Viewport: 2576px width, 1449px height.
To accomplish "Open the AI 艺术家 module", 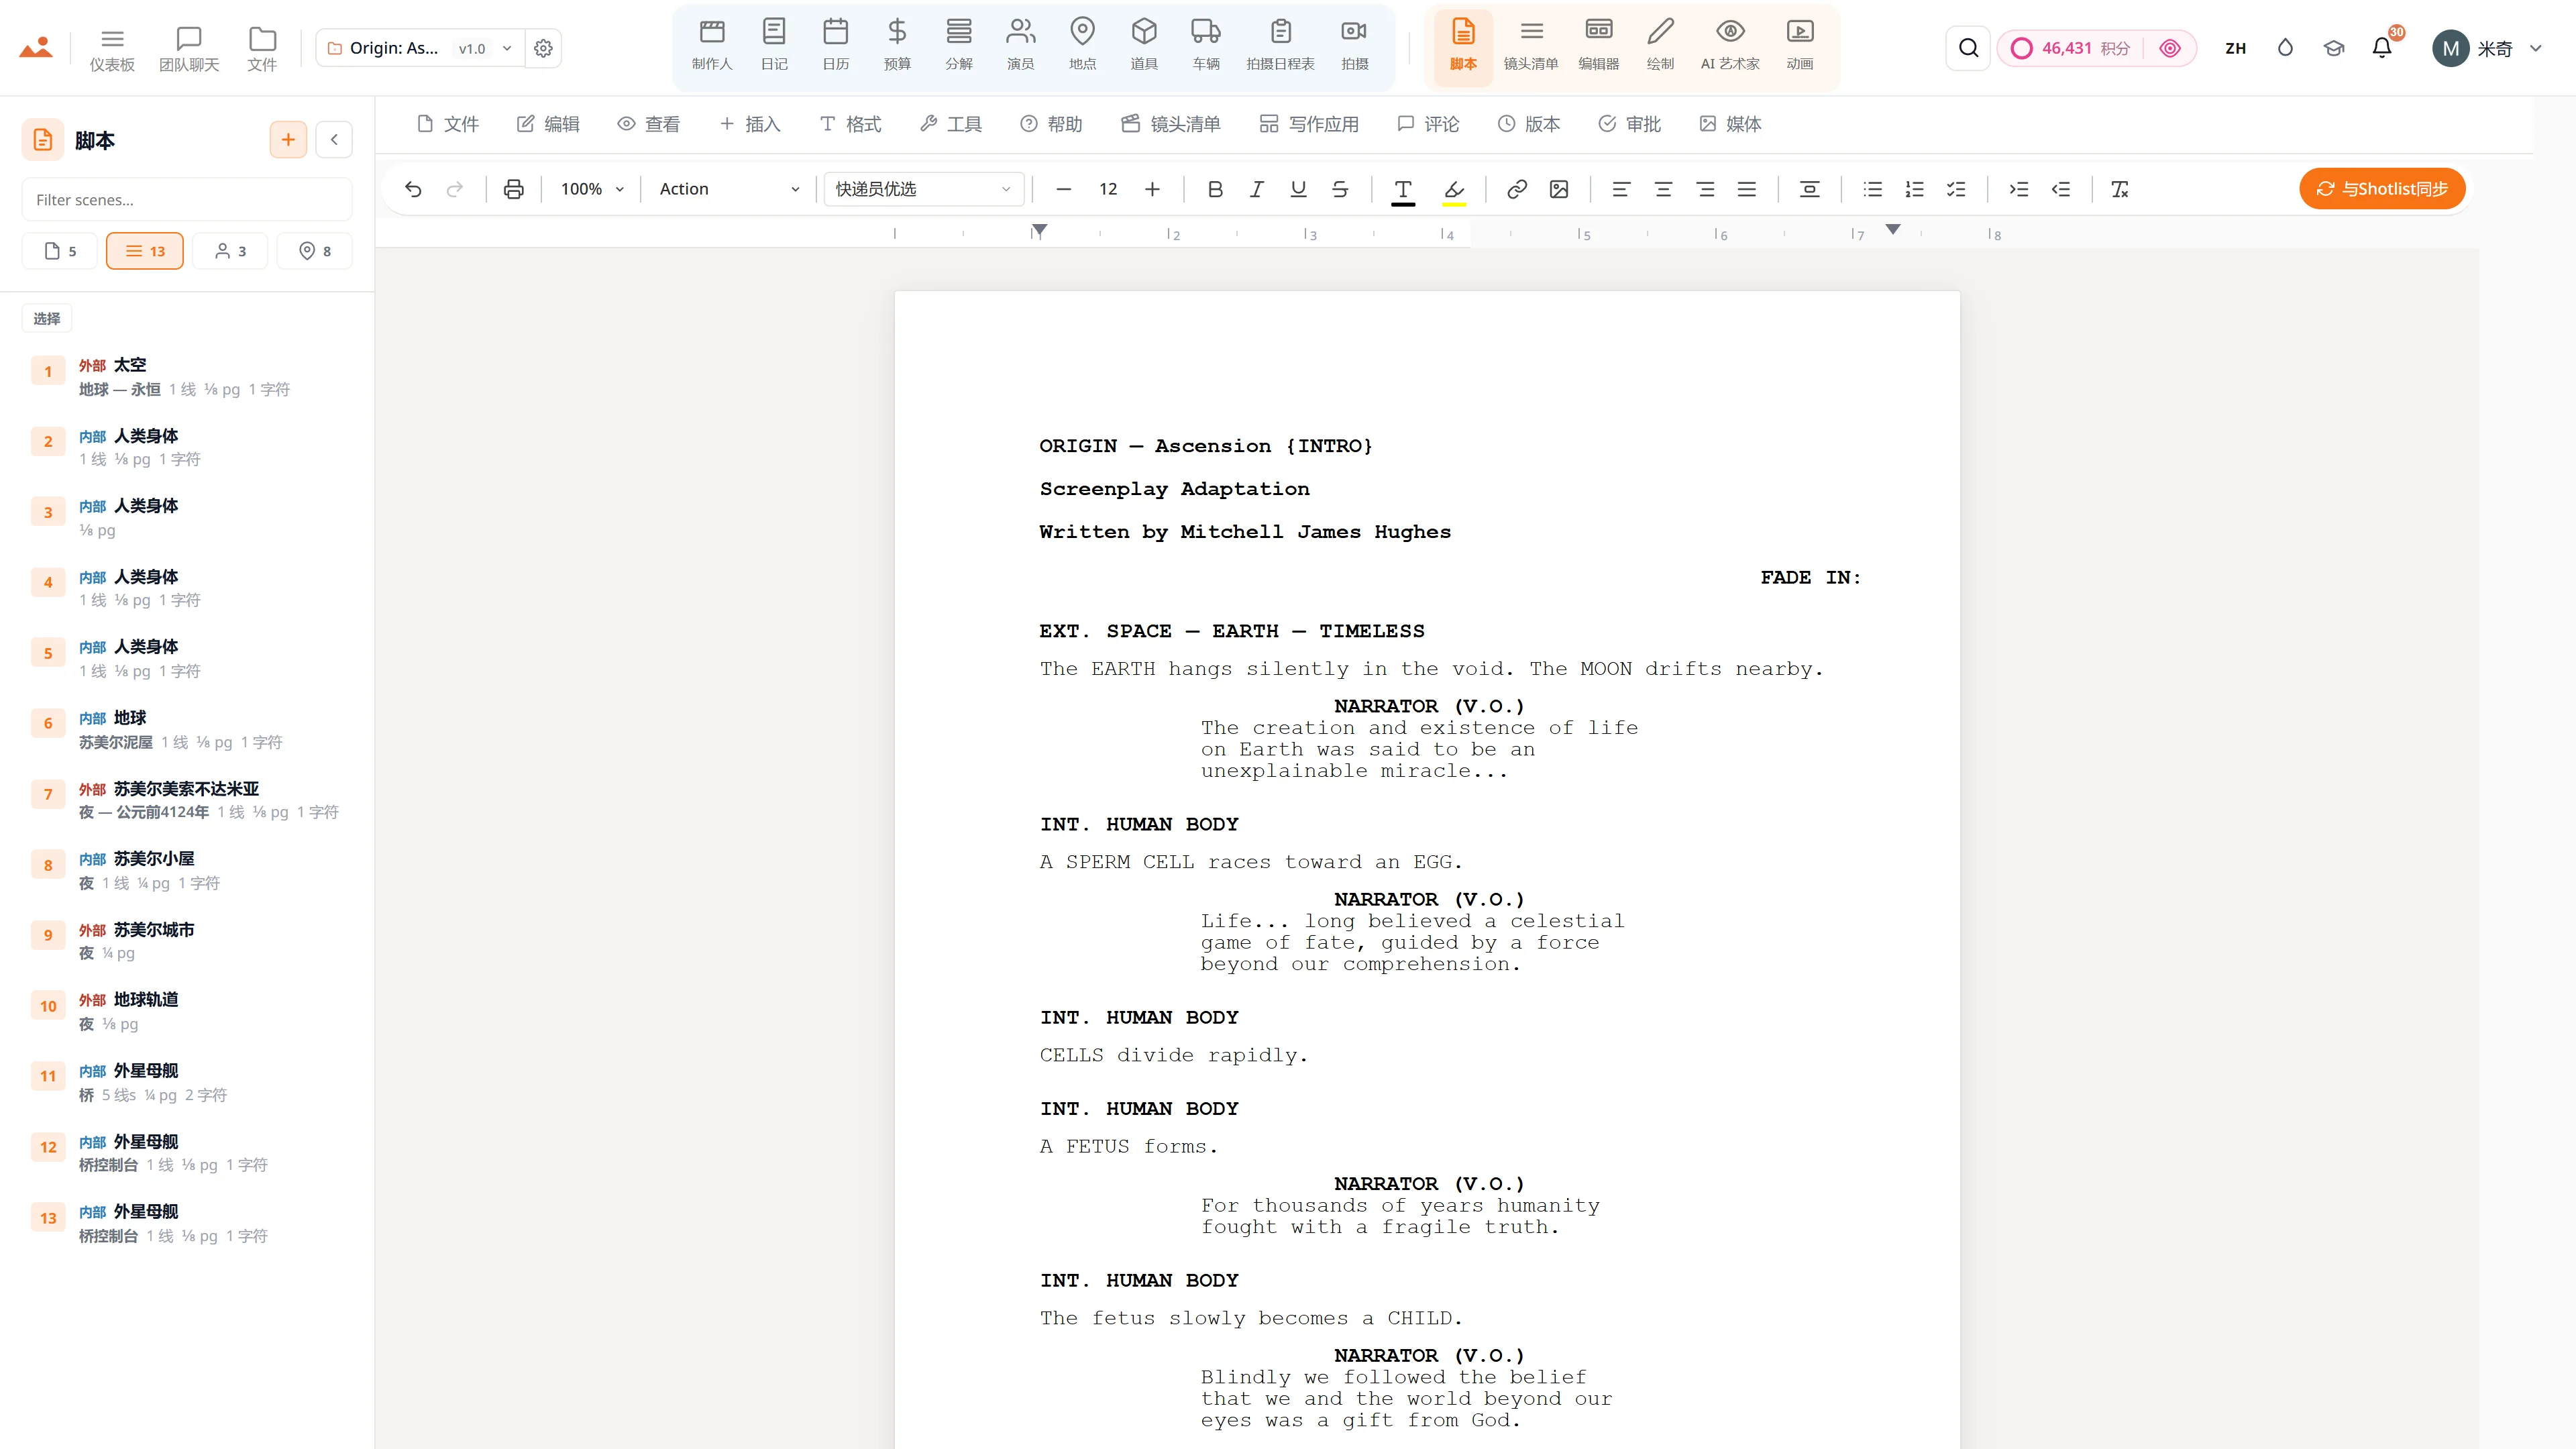I will point(1730,46).
